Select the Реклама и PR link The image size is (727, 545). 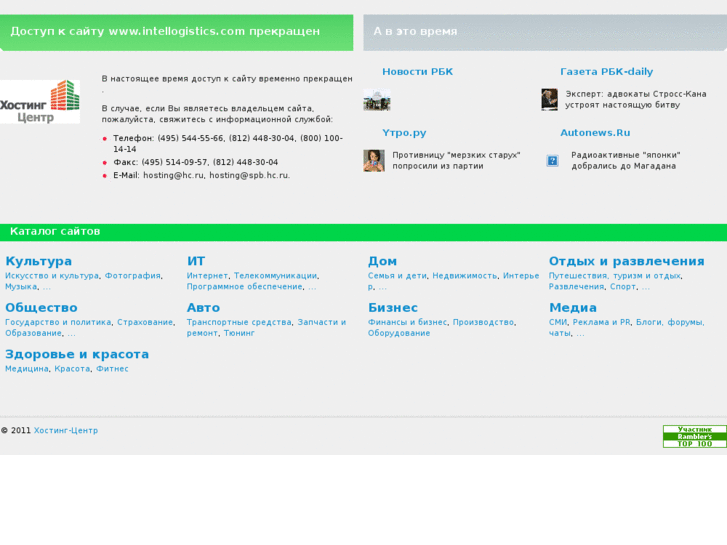pyautogui.click(x=601, y=322)
